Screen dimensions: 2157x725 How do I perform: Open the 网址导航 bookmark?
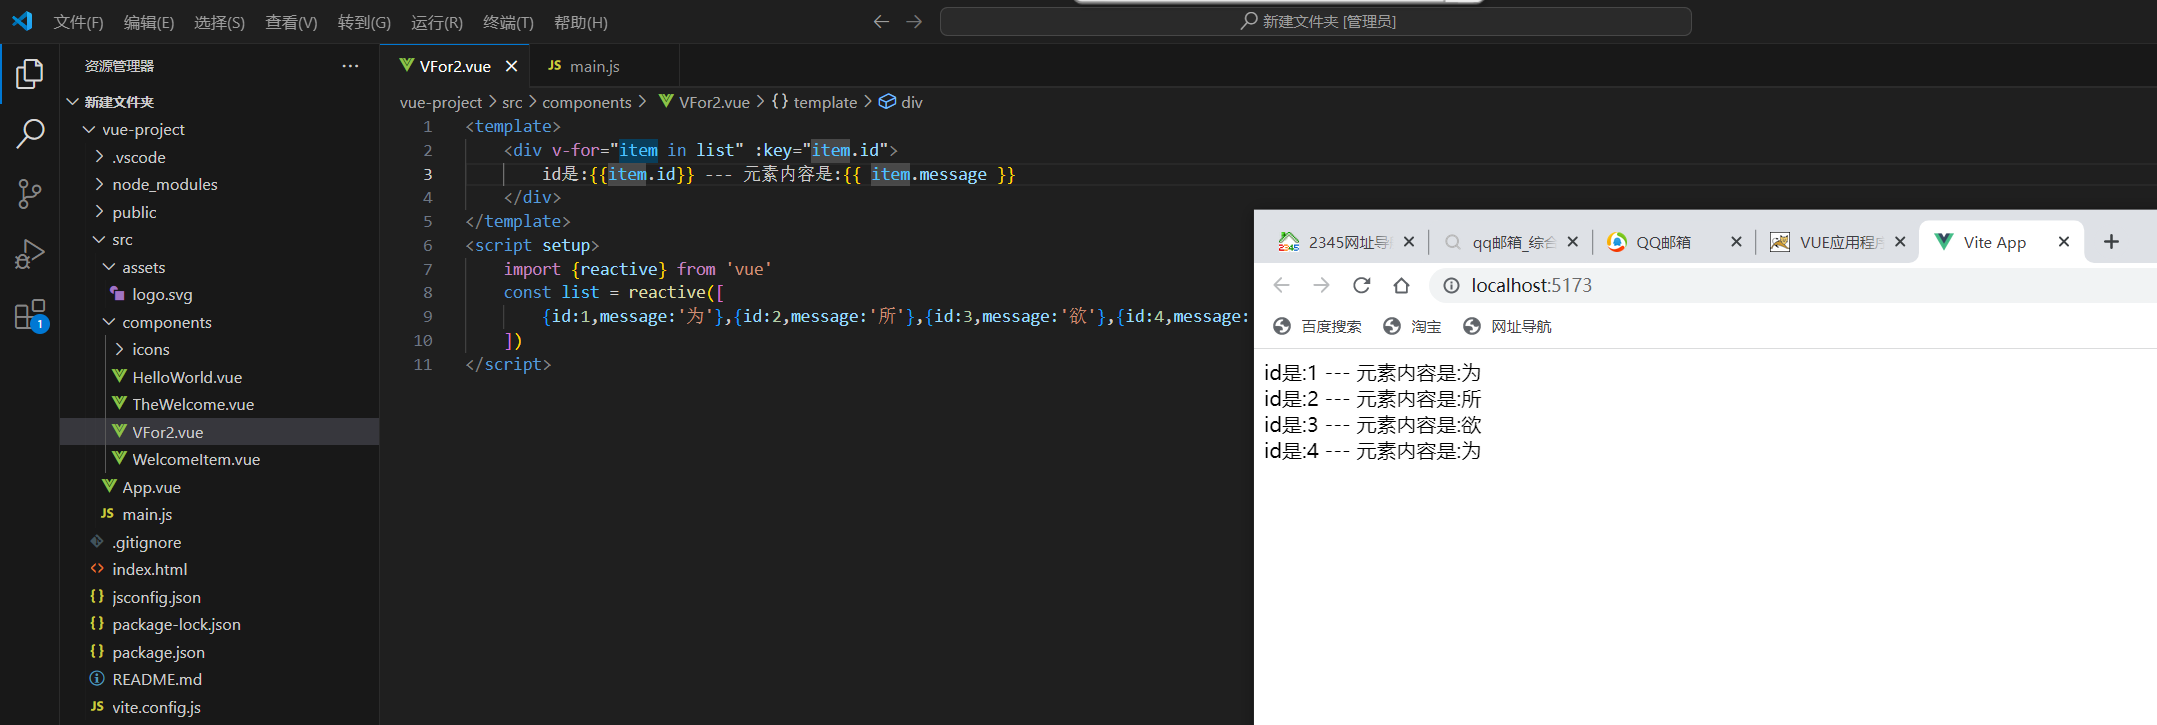click(1507, 327)
